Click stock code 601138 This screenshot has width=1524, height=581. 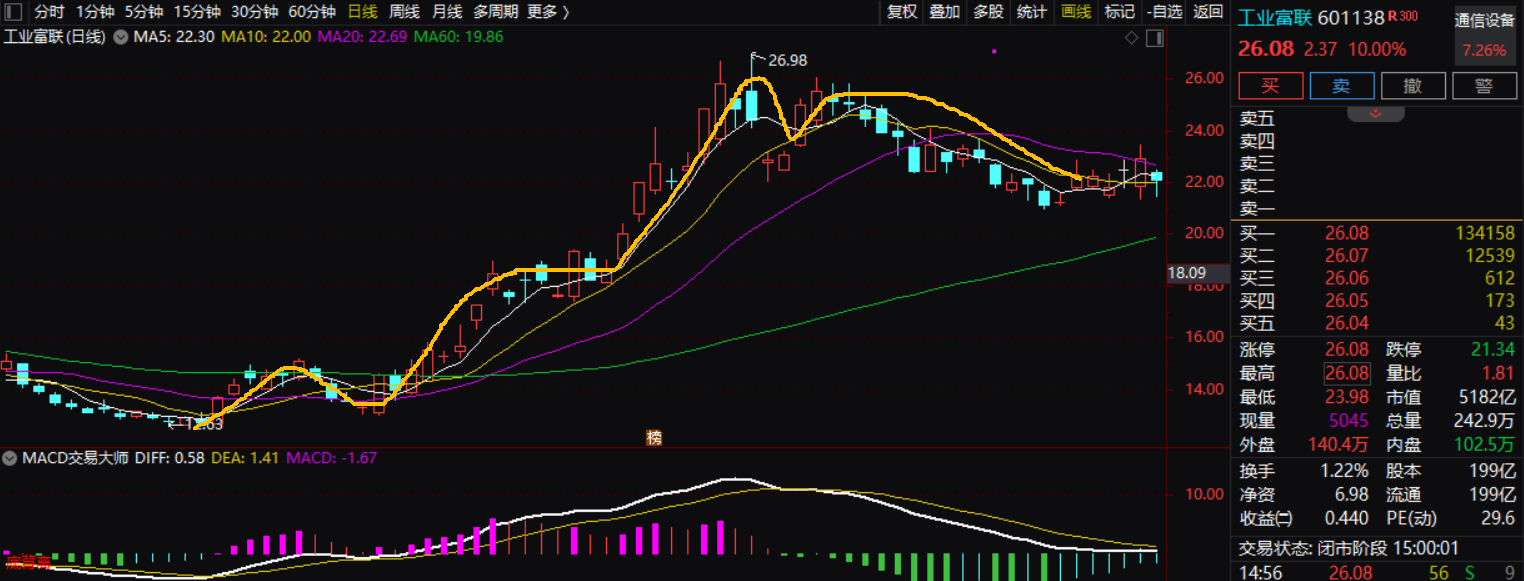point(1351,18)
